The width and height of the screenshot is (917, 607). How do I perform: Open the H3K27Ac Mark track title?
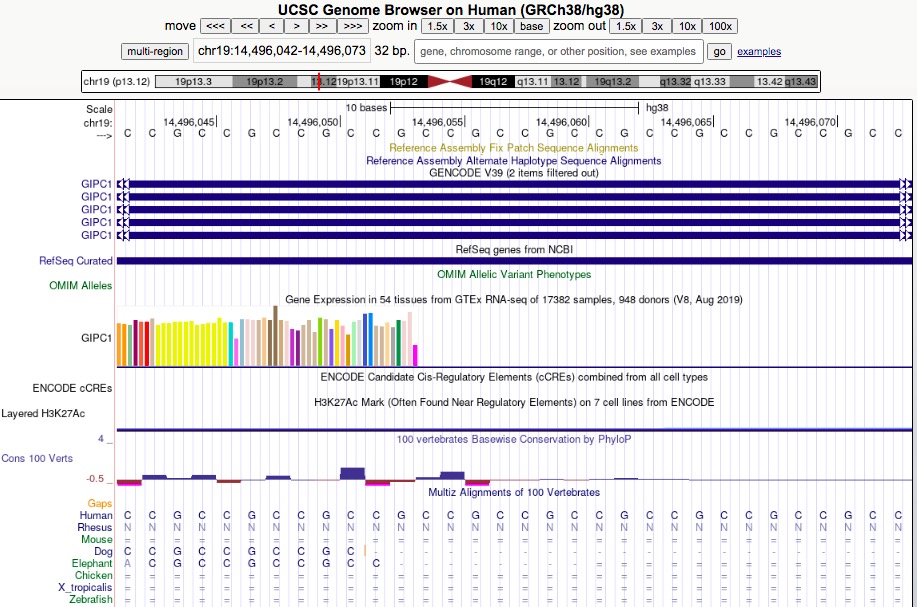(x=513, y=402)
